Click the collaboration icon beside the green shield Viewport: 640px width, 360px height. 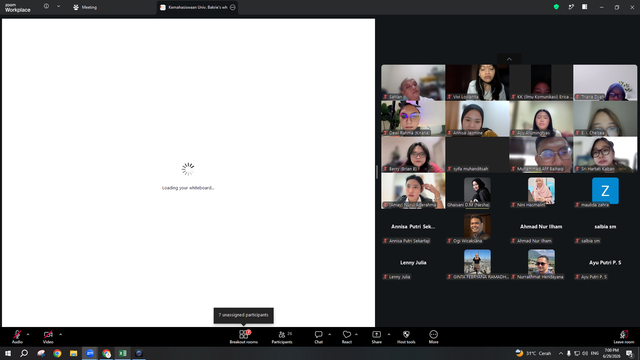click(571, 7)
